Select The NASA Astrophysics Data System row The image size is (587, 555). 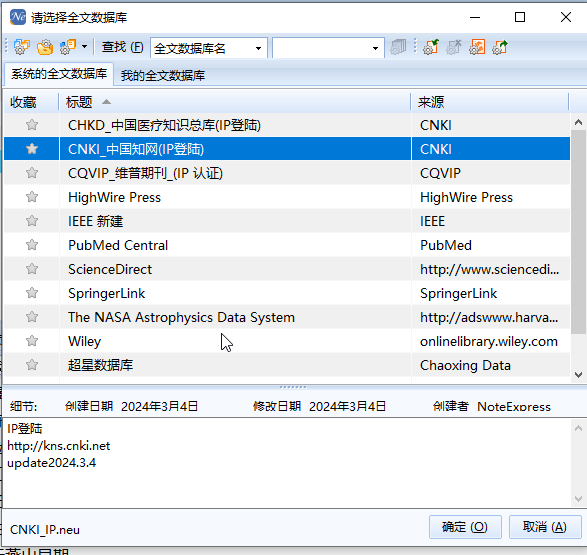[x=287, y=317]
